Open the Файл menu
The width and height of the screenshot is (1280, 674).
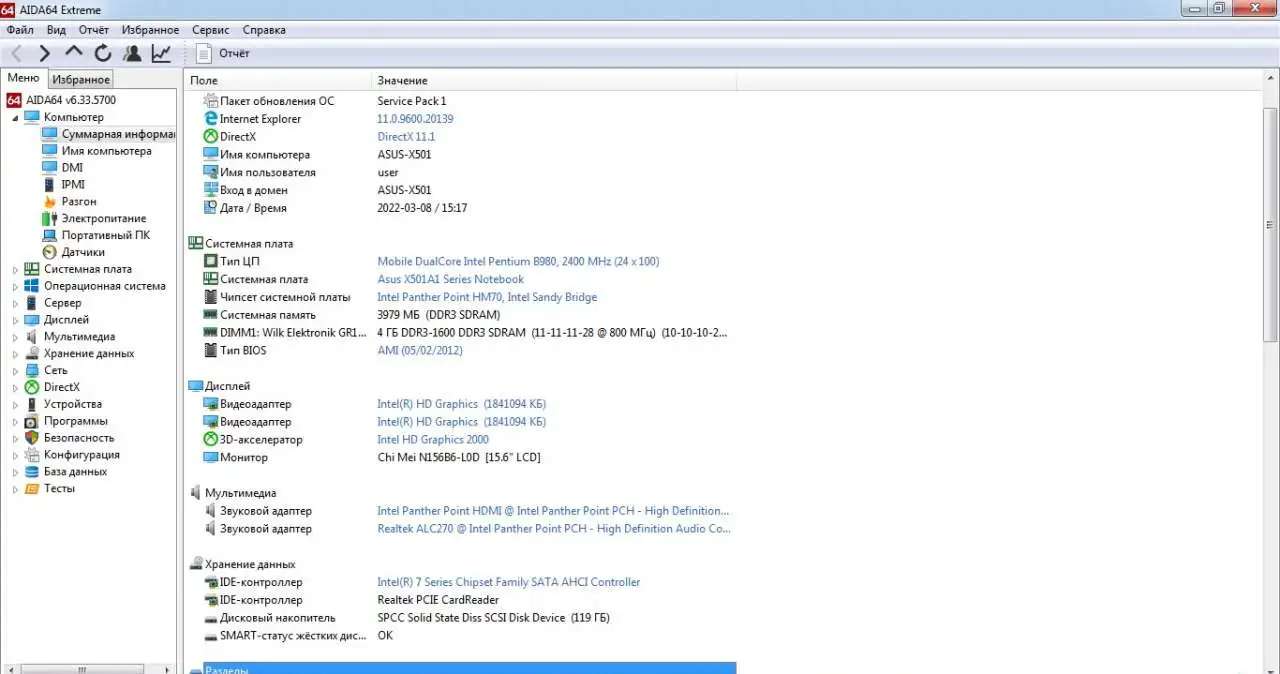tap(20, 30)
